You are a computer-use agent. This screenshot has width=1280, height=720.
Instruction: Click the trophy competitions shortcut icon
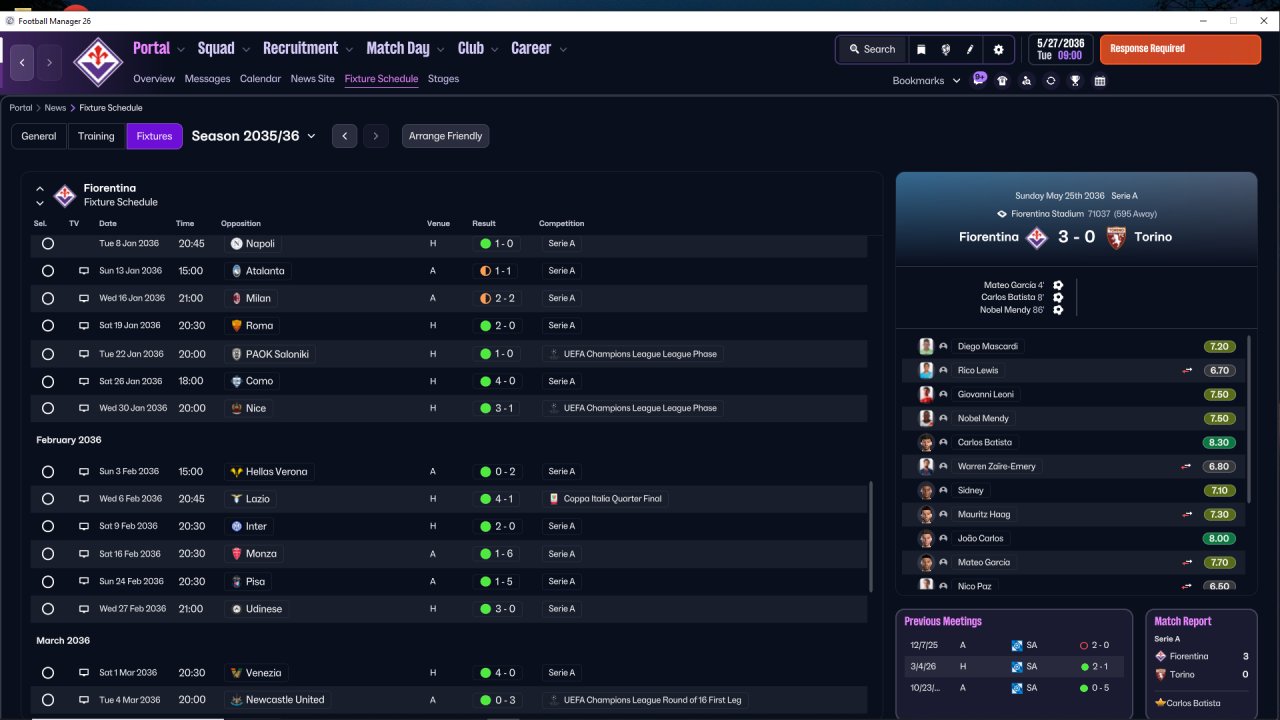1075,81
